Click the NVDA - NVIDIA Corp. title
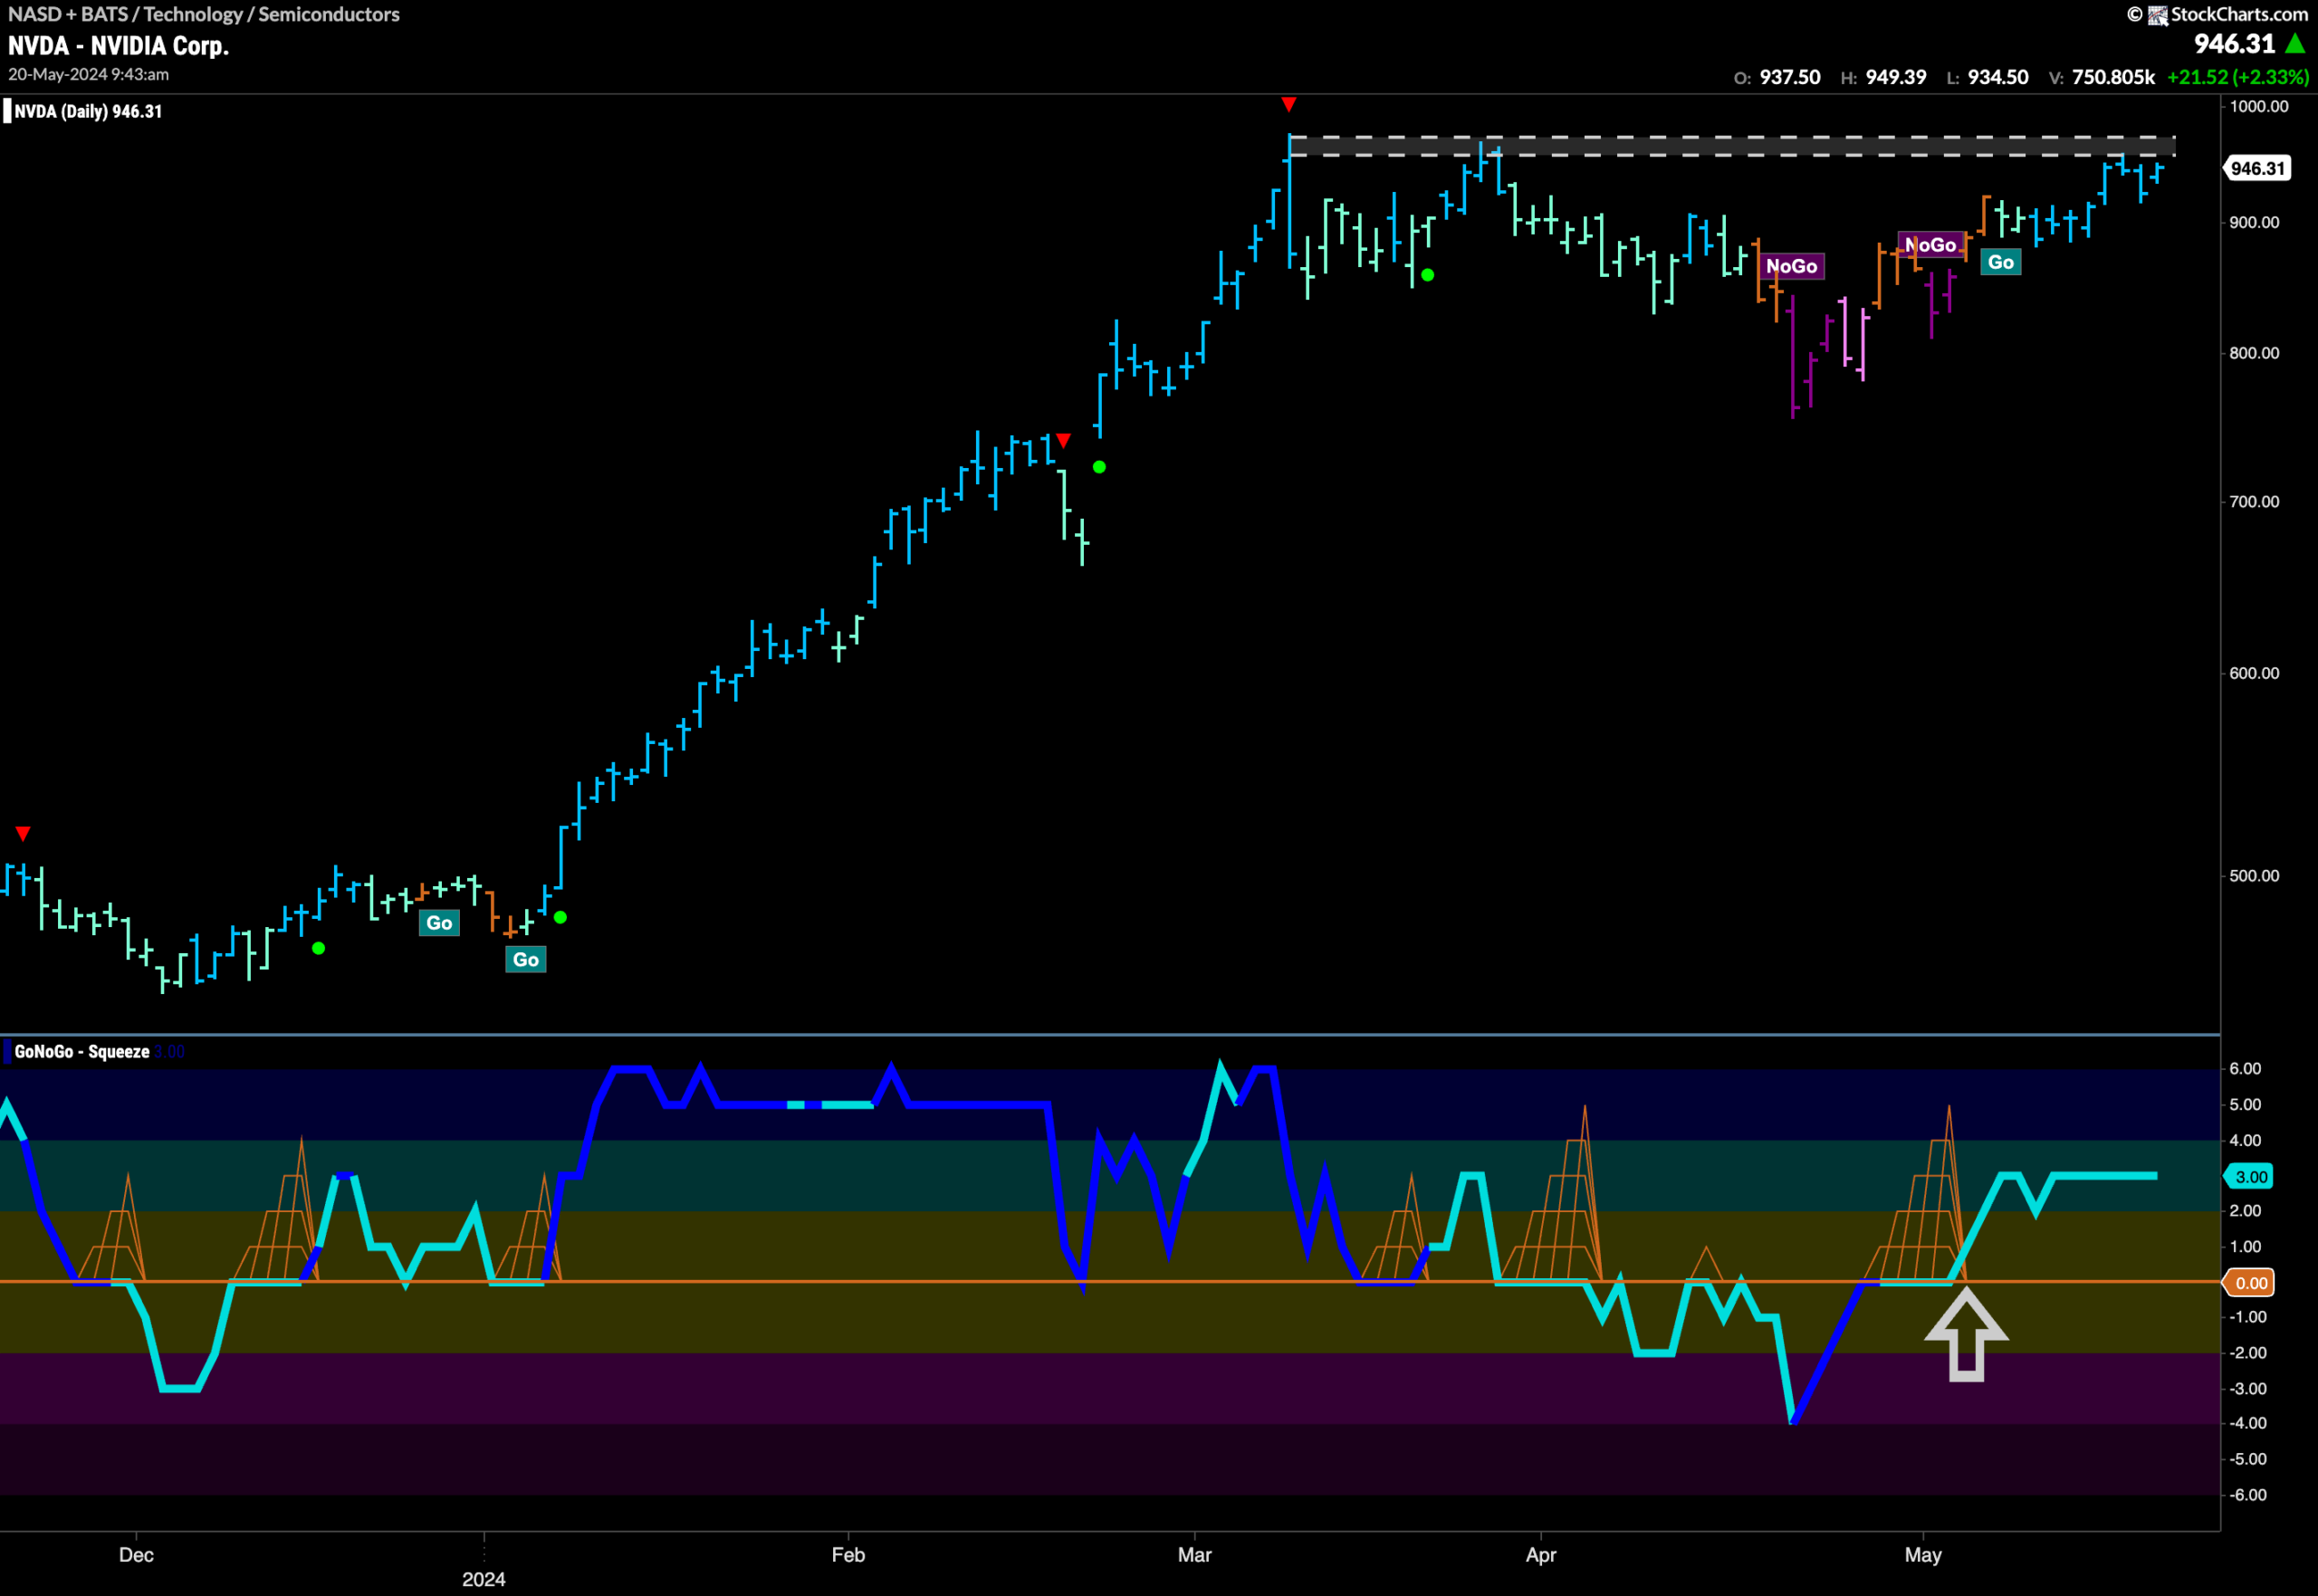This screenshot has height=1596, width=2318. tap(119, 46)
